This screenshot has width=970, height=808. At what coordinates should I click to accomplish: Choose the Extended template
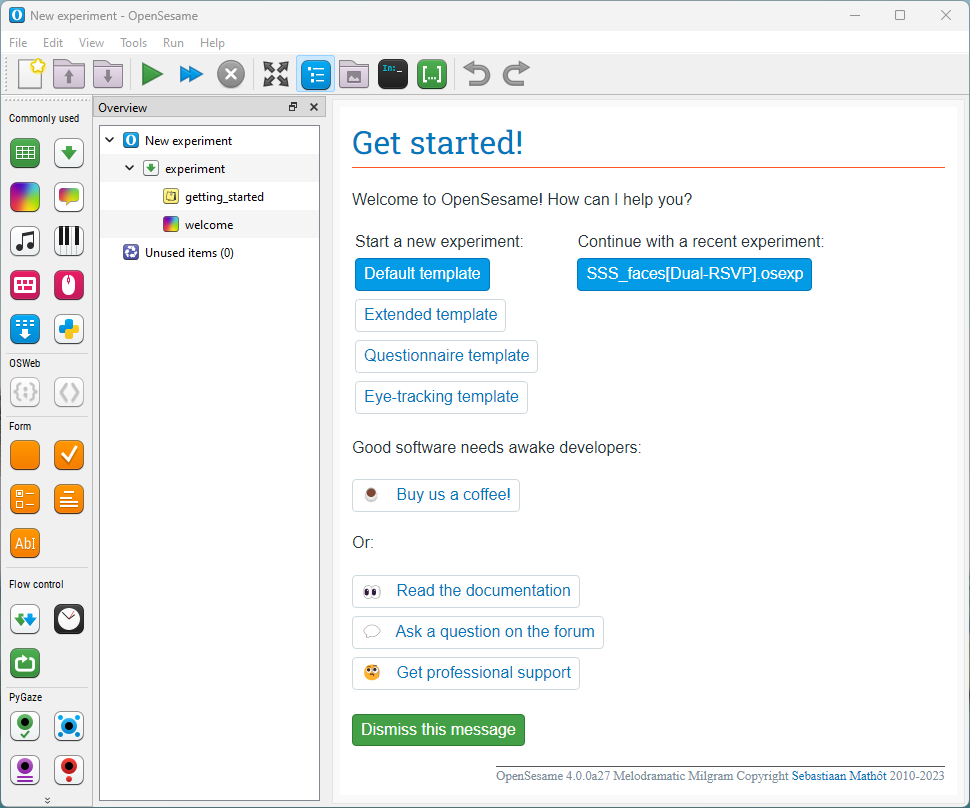click(431, 315)
